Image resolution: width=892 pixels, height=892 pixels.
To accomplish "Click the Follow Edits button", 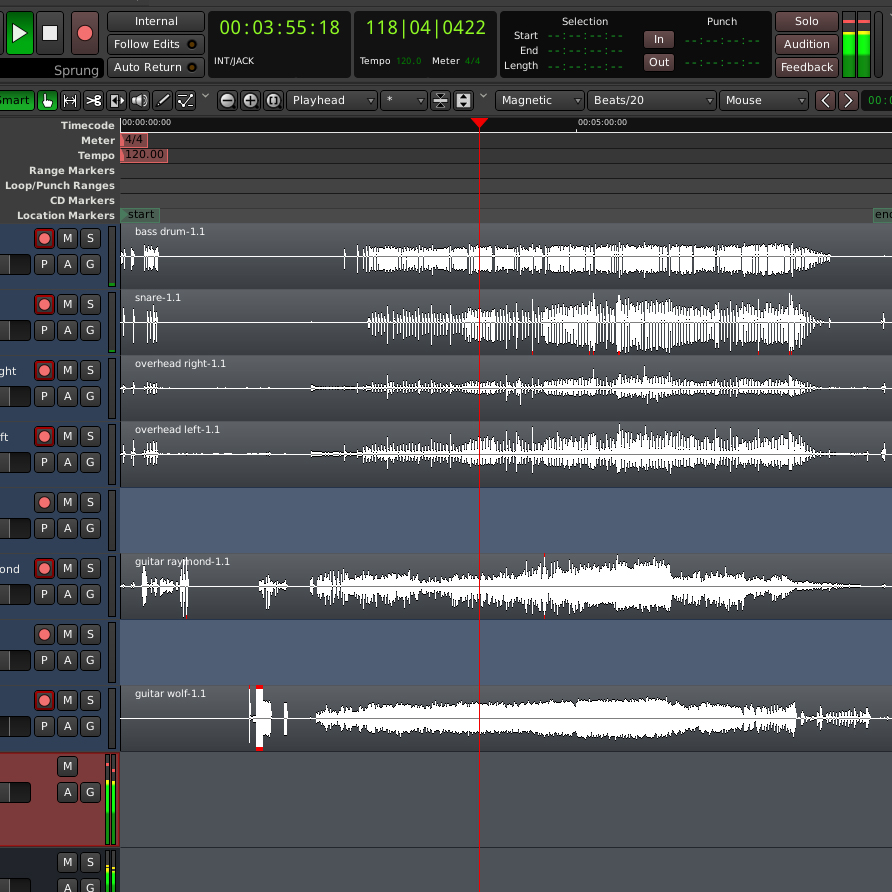I will point(155,44).
